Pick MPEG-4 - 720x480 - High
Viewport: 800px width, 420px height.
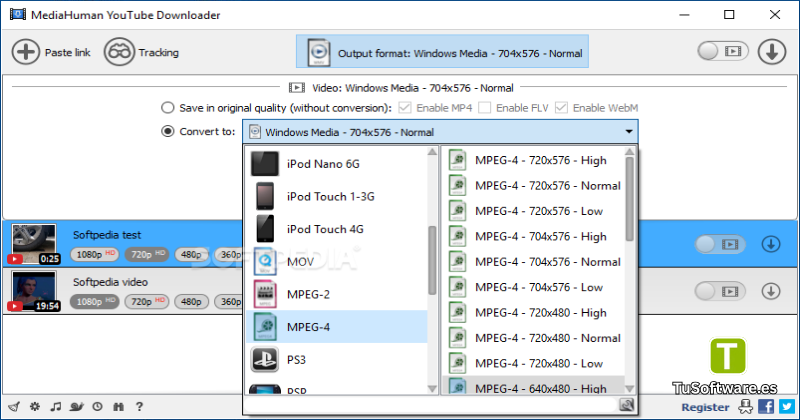click(533, 312)
